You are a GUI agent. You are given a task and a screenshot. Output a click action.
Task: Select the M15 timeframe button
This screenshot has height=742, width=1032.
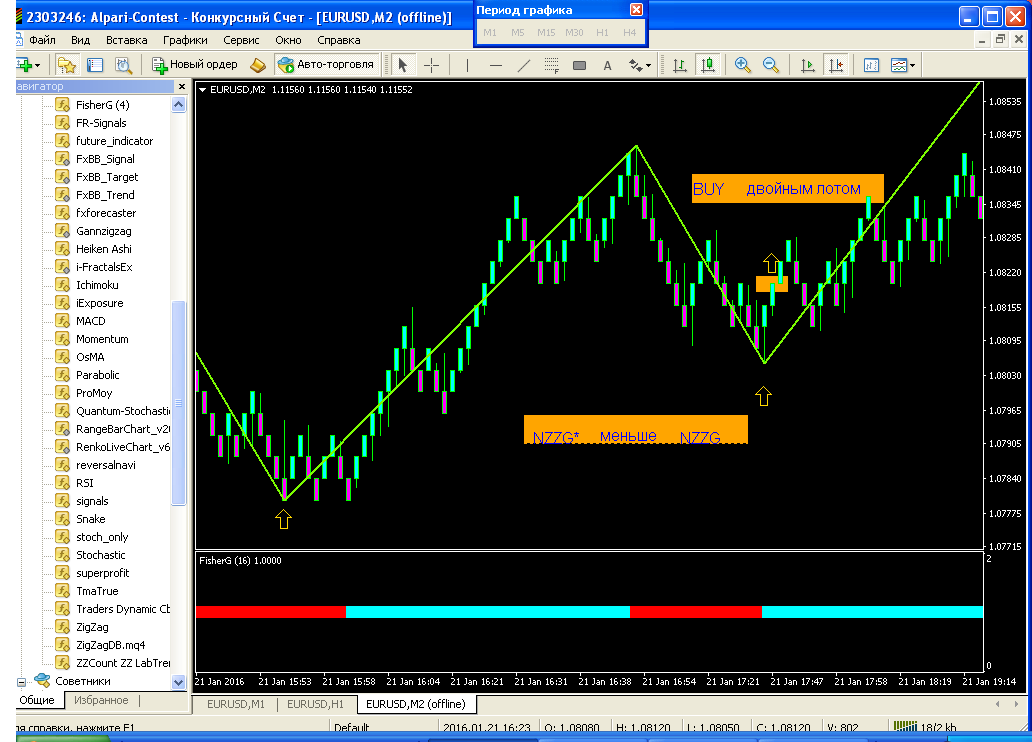point(546,32)
